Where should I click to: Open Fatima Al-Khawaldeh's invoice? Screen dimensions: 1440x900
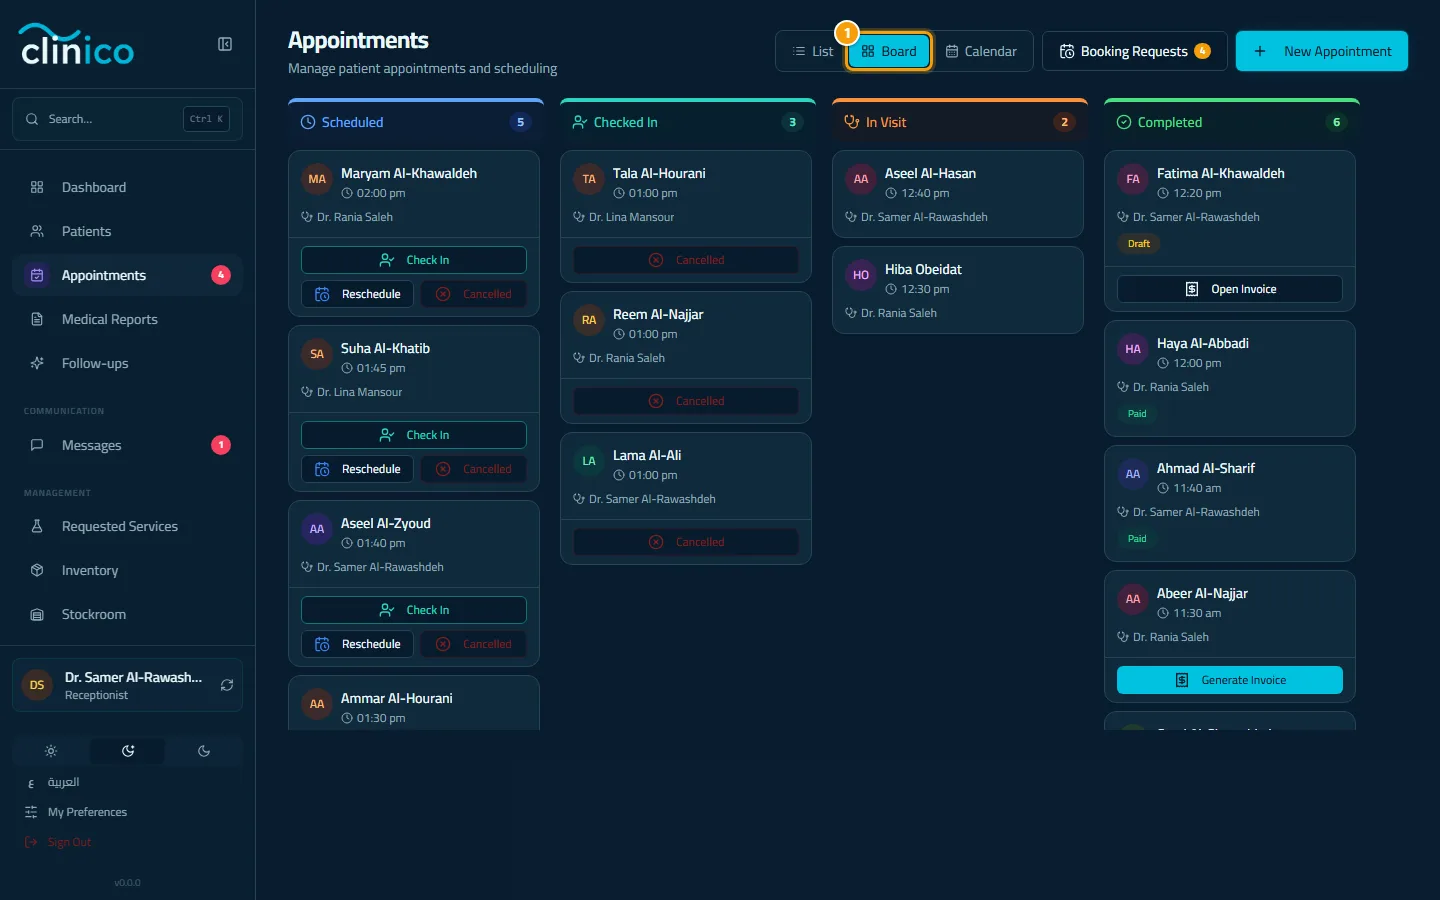pos(1230,289)
